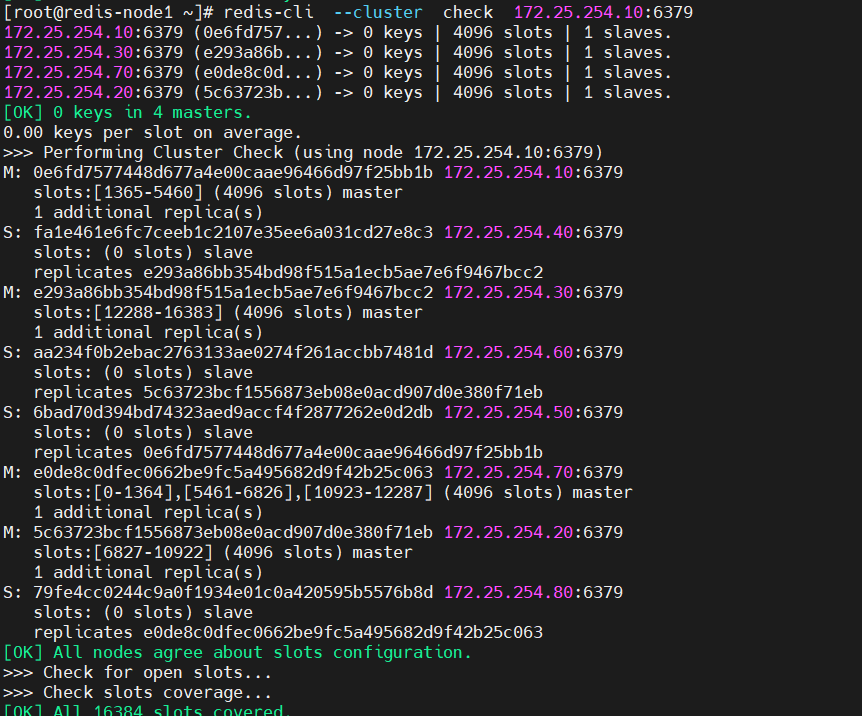
Task: Click the IP '172.25.254.30' in the summary line
Action: pos(68,52)
